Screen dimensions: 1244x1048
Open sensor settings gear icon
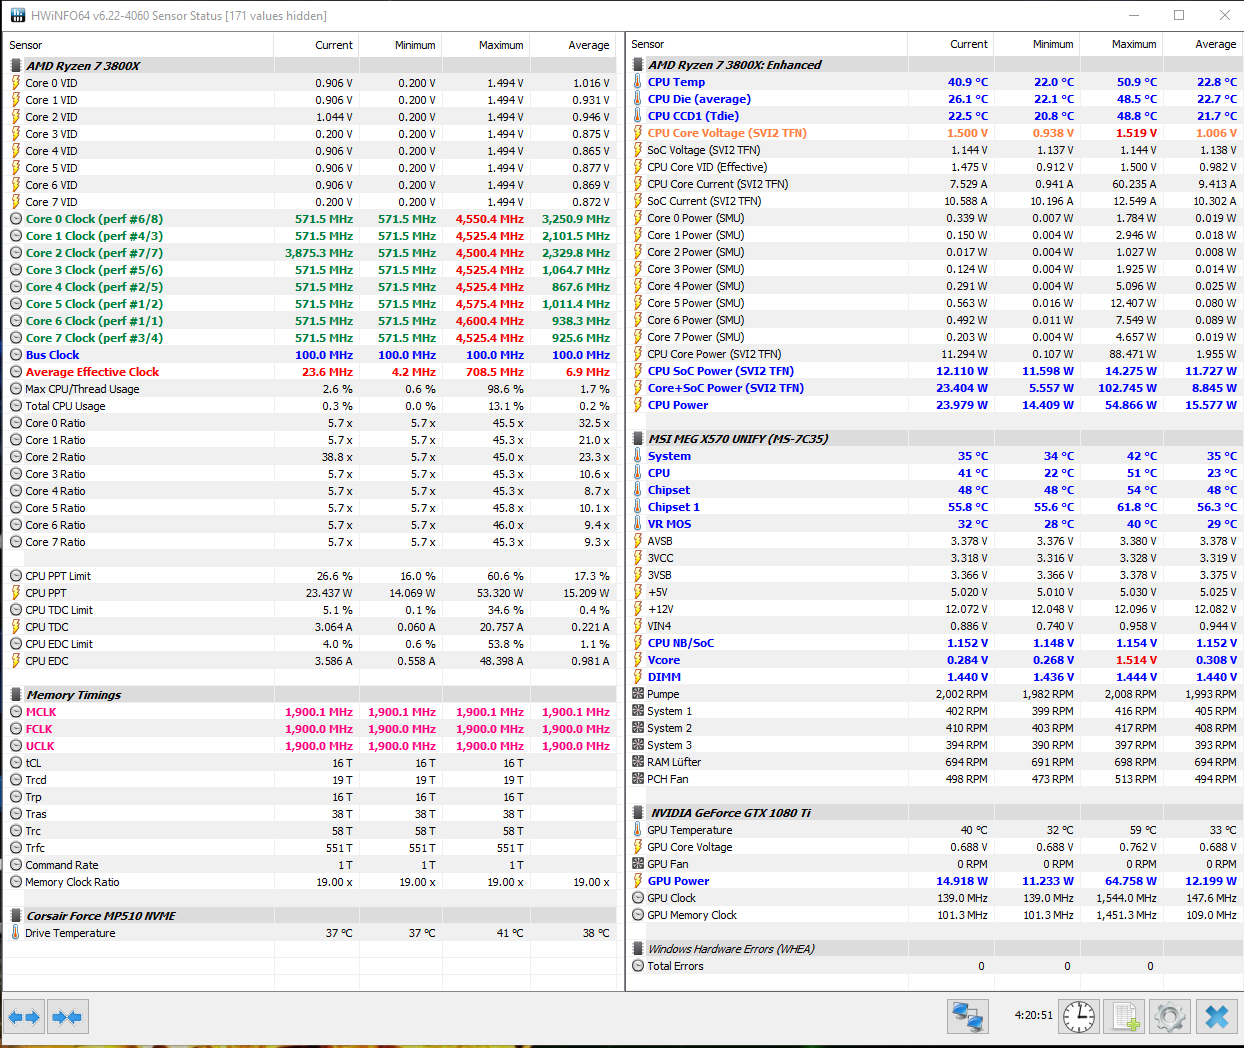pos(1170,1017)
